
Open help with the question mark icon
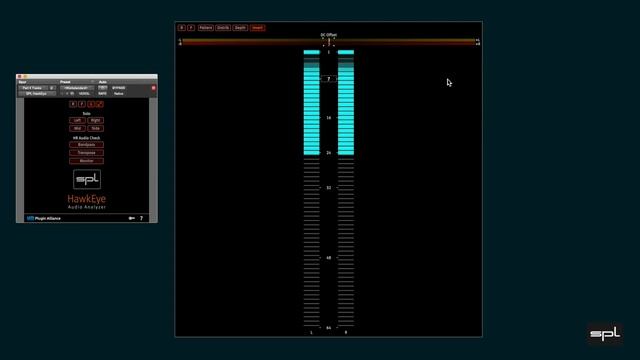[x=142, y=218]
